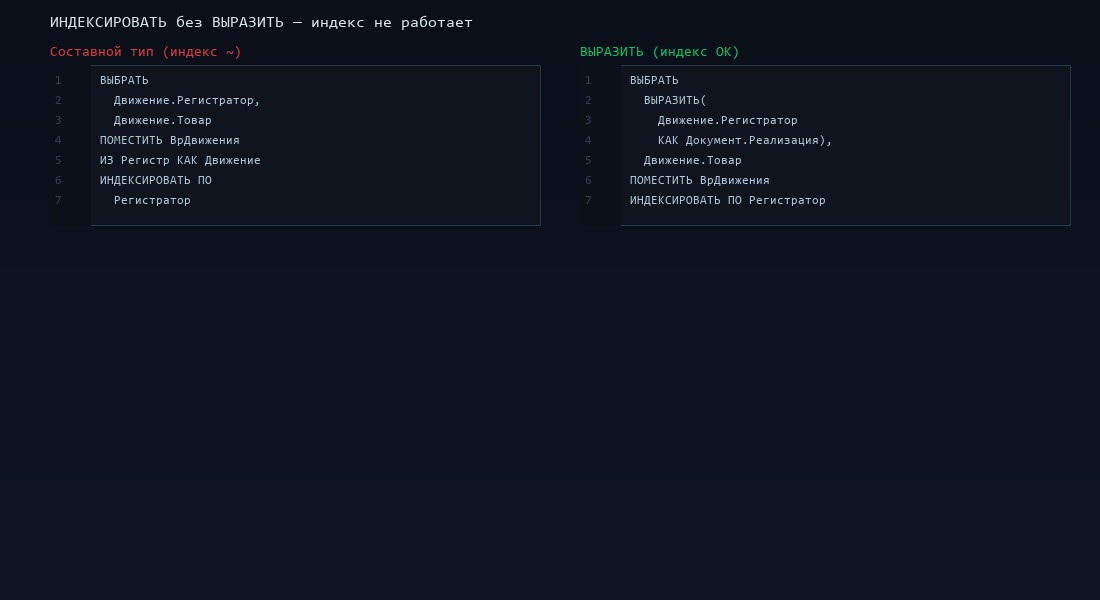
Task: Place cursor on "Движение.Регистратор," line with comma
Action: [x=187, y=100]
